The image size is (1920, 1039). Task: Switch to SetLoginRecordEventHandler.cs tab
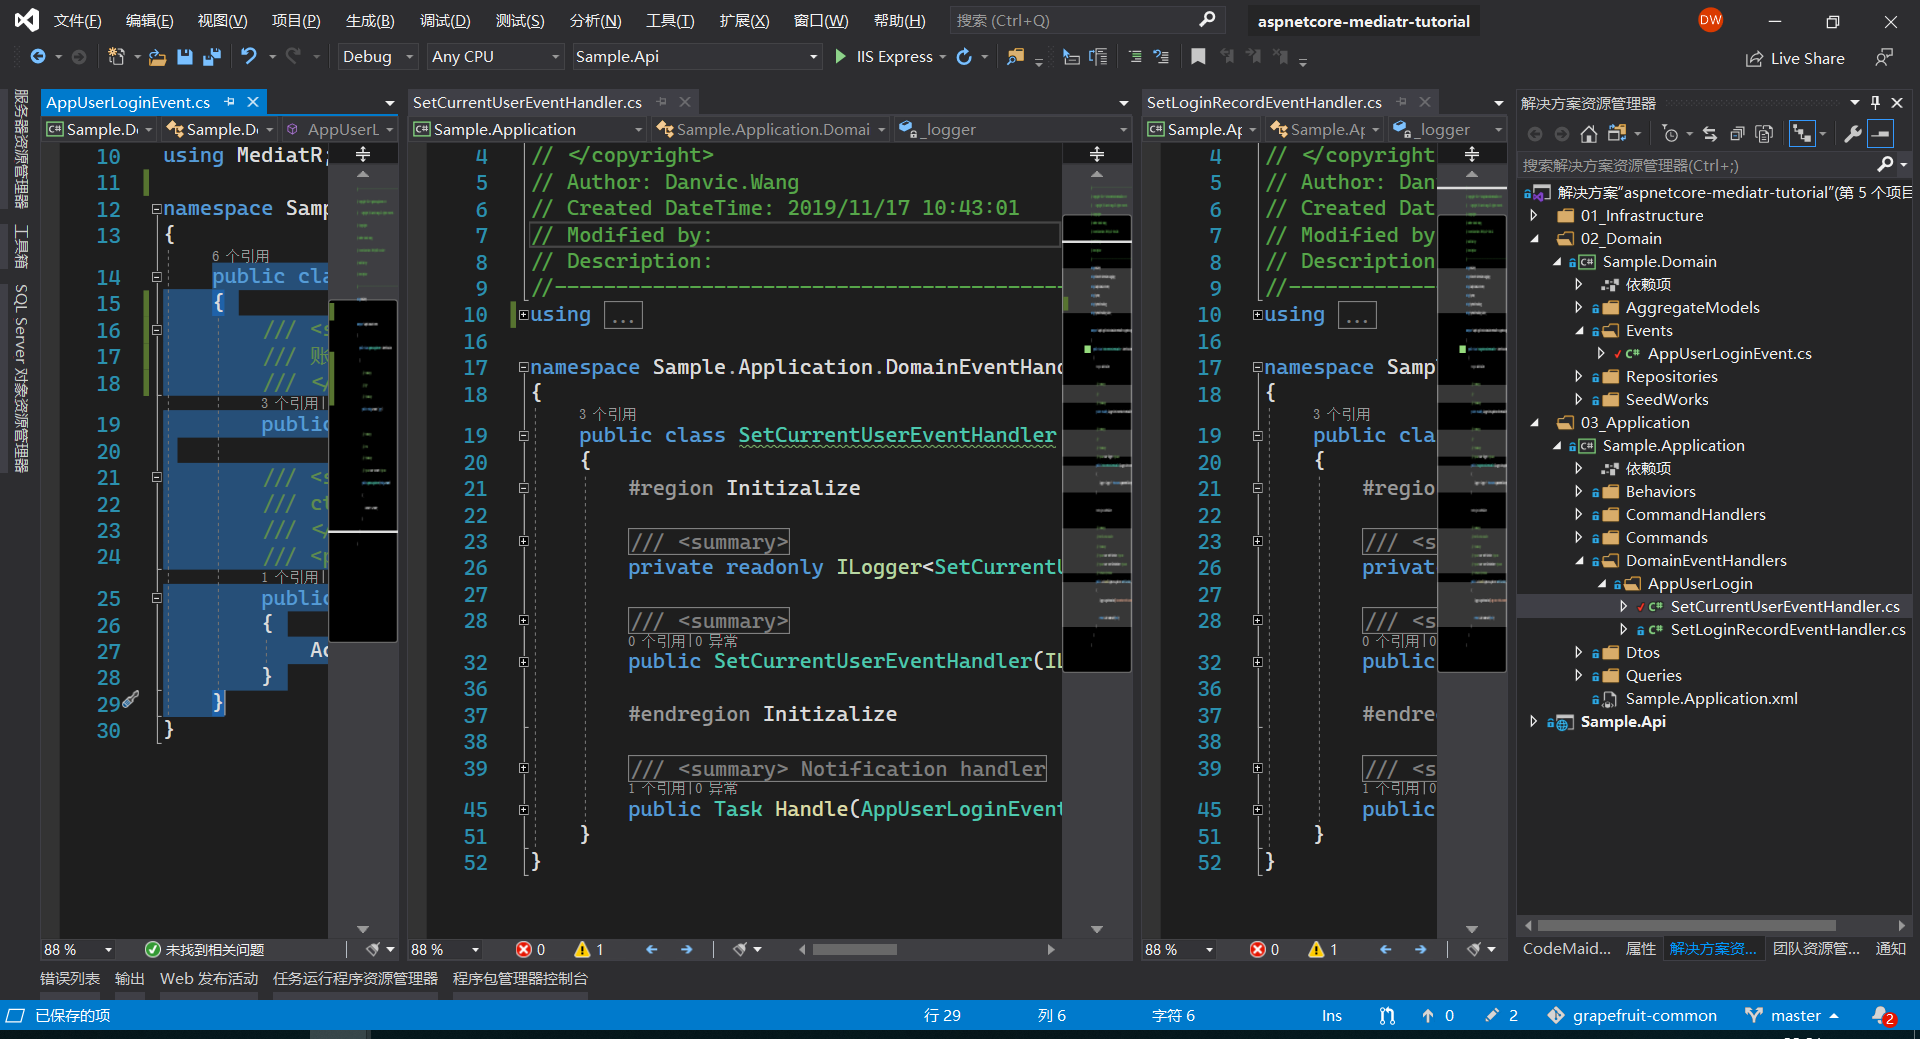click(1263, 102)
